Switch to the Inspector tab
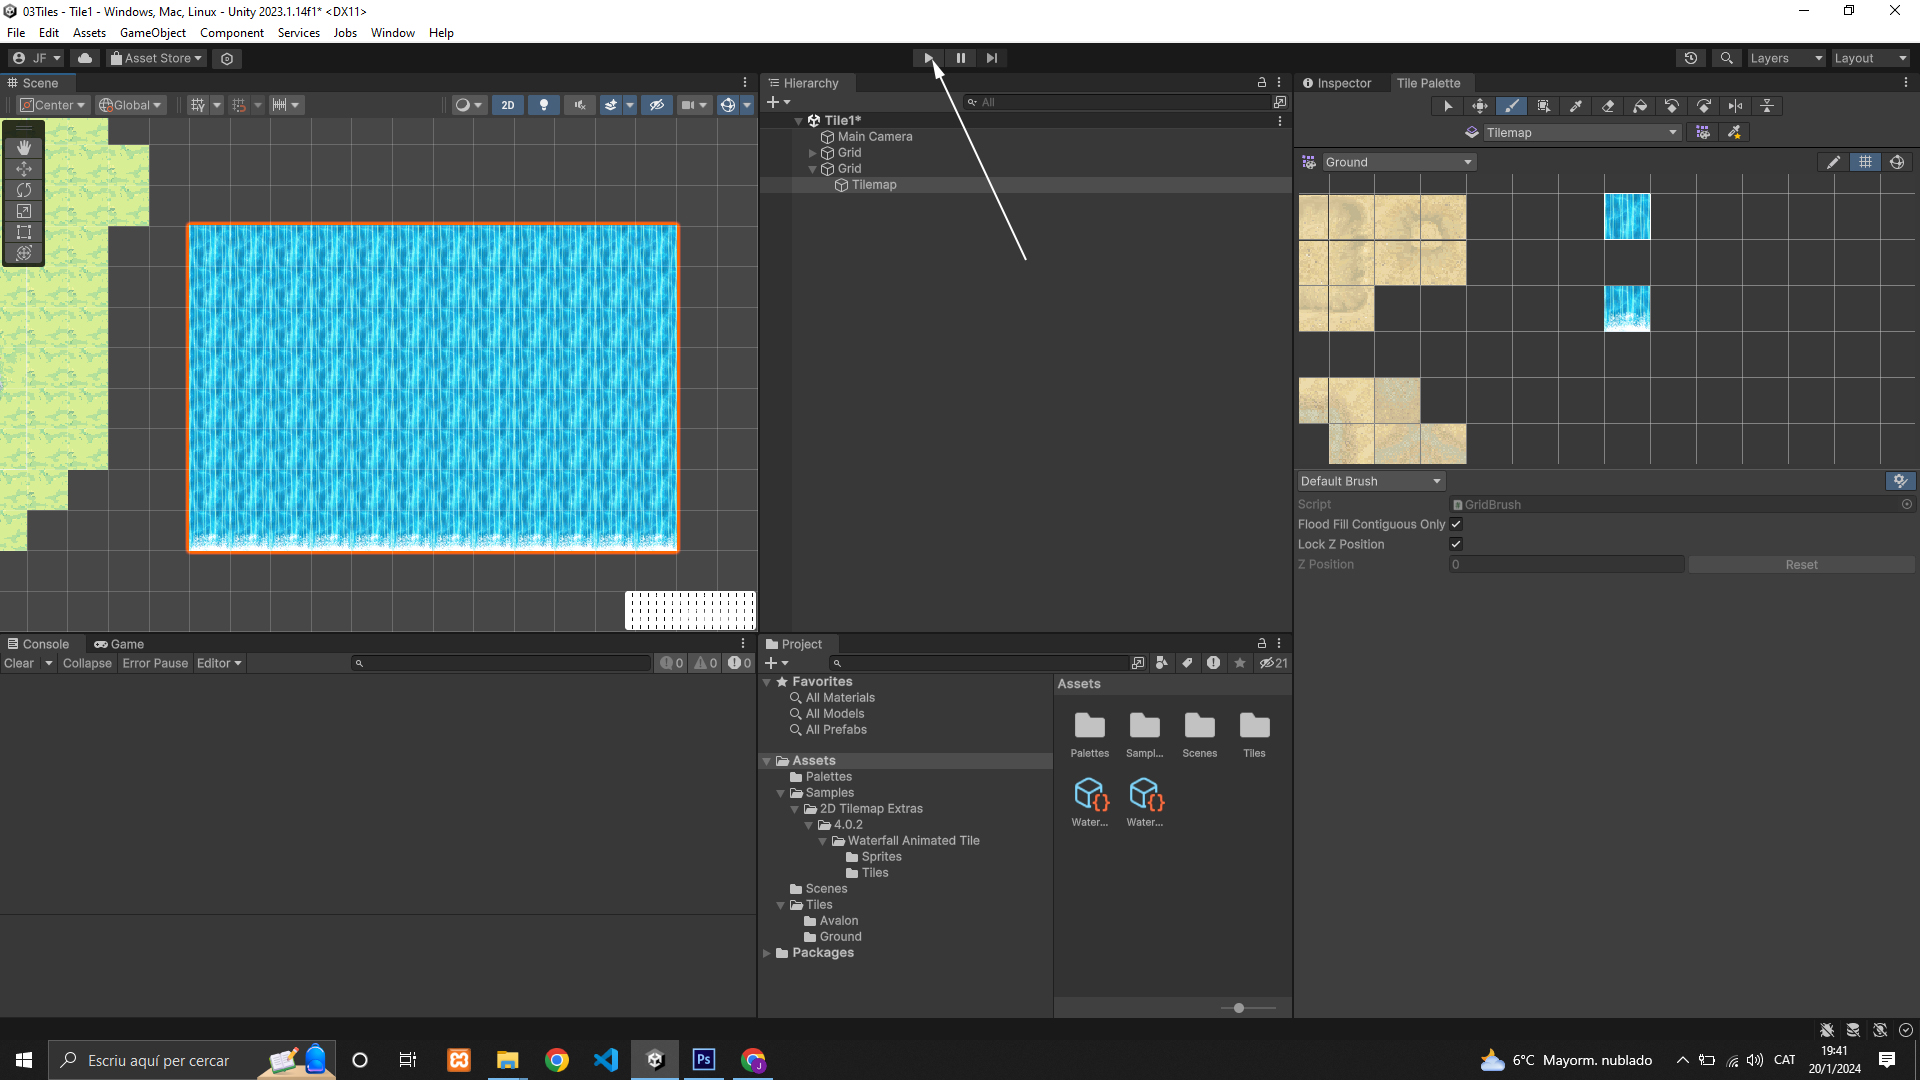Viewport: 1920px width, 1080px height. coord(1337,83)
